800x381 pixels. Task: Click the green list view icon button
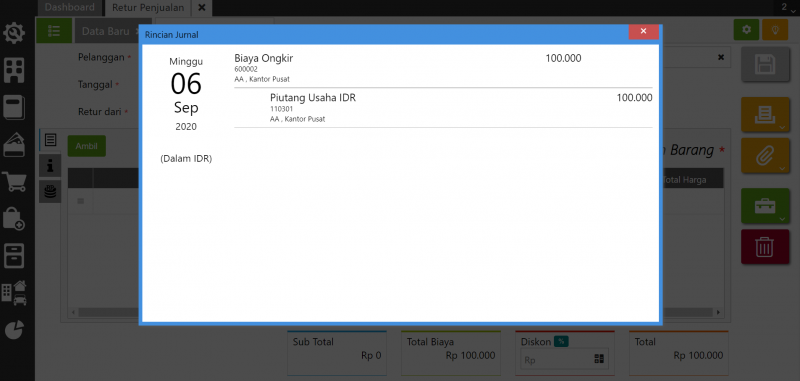point(54,31)
